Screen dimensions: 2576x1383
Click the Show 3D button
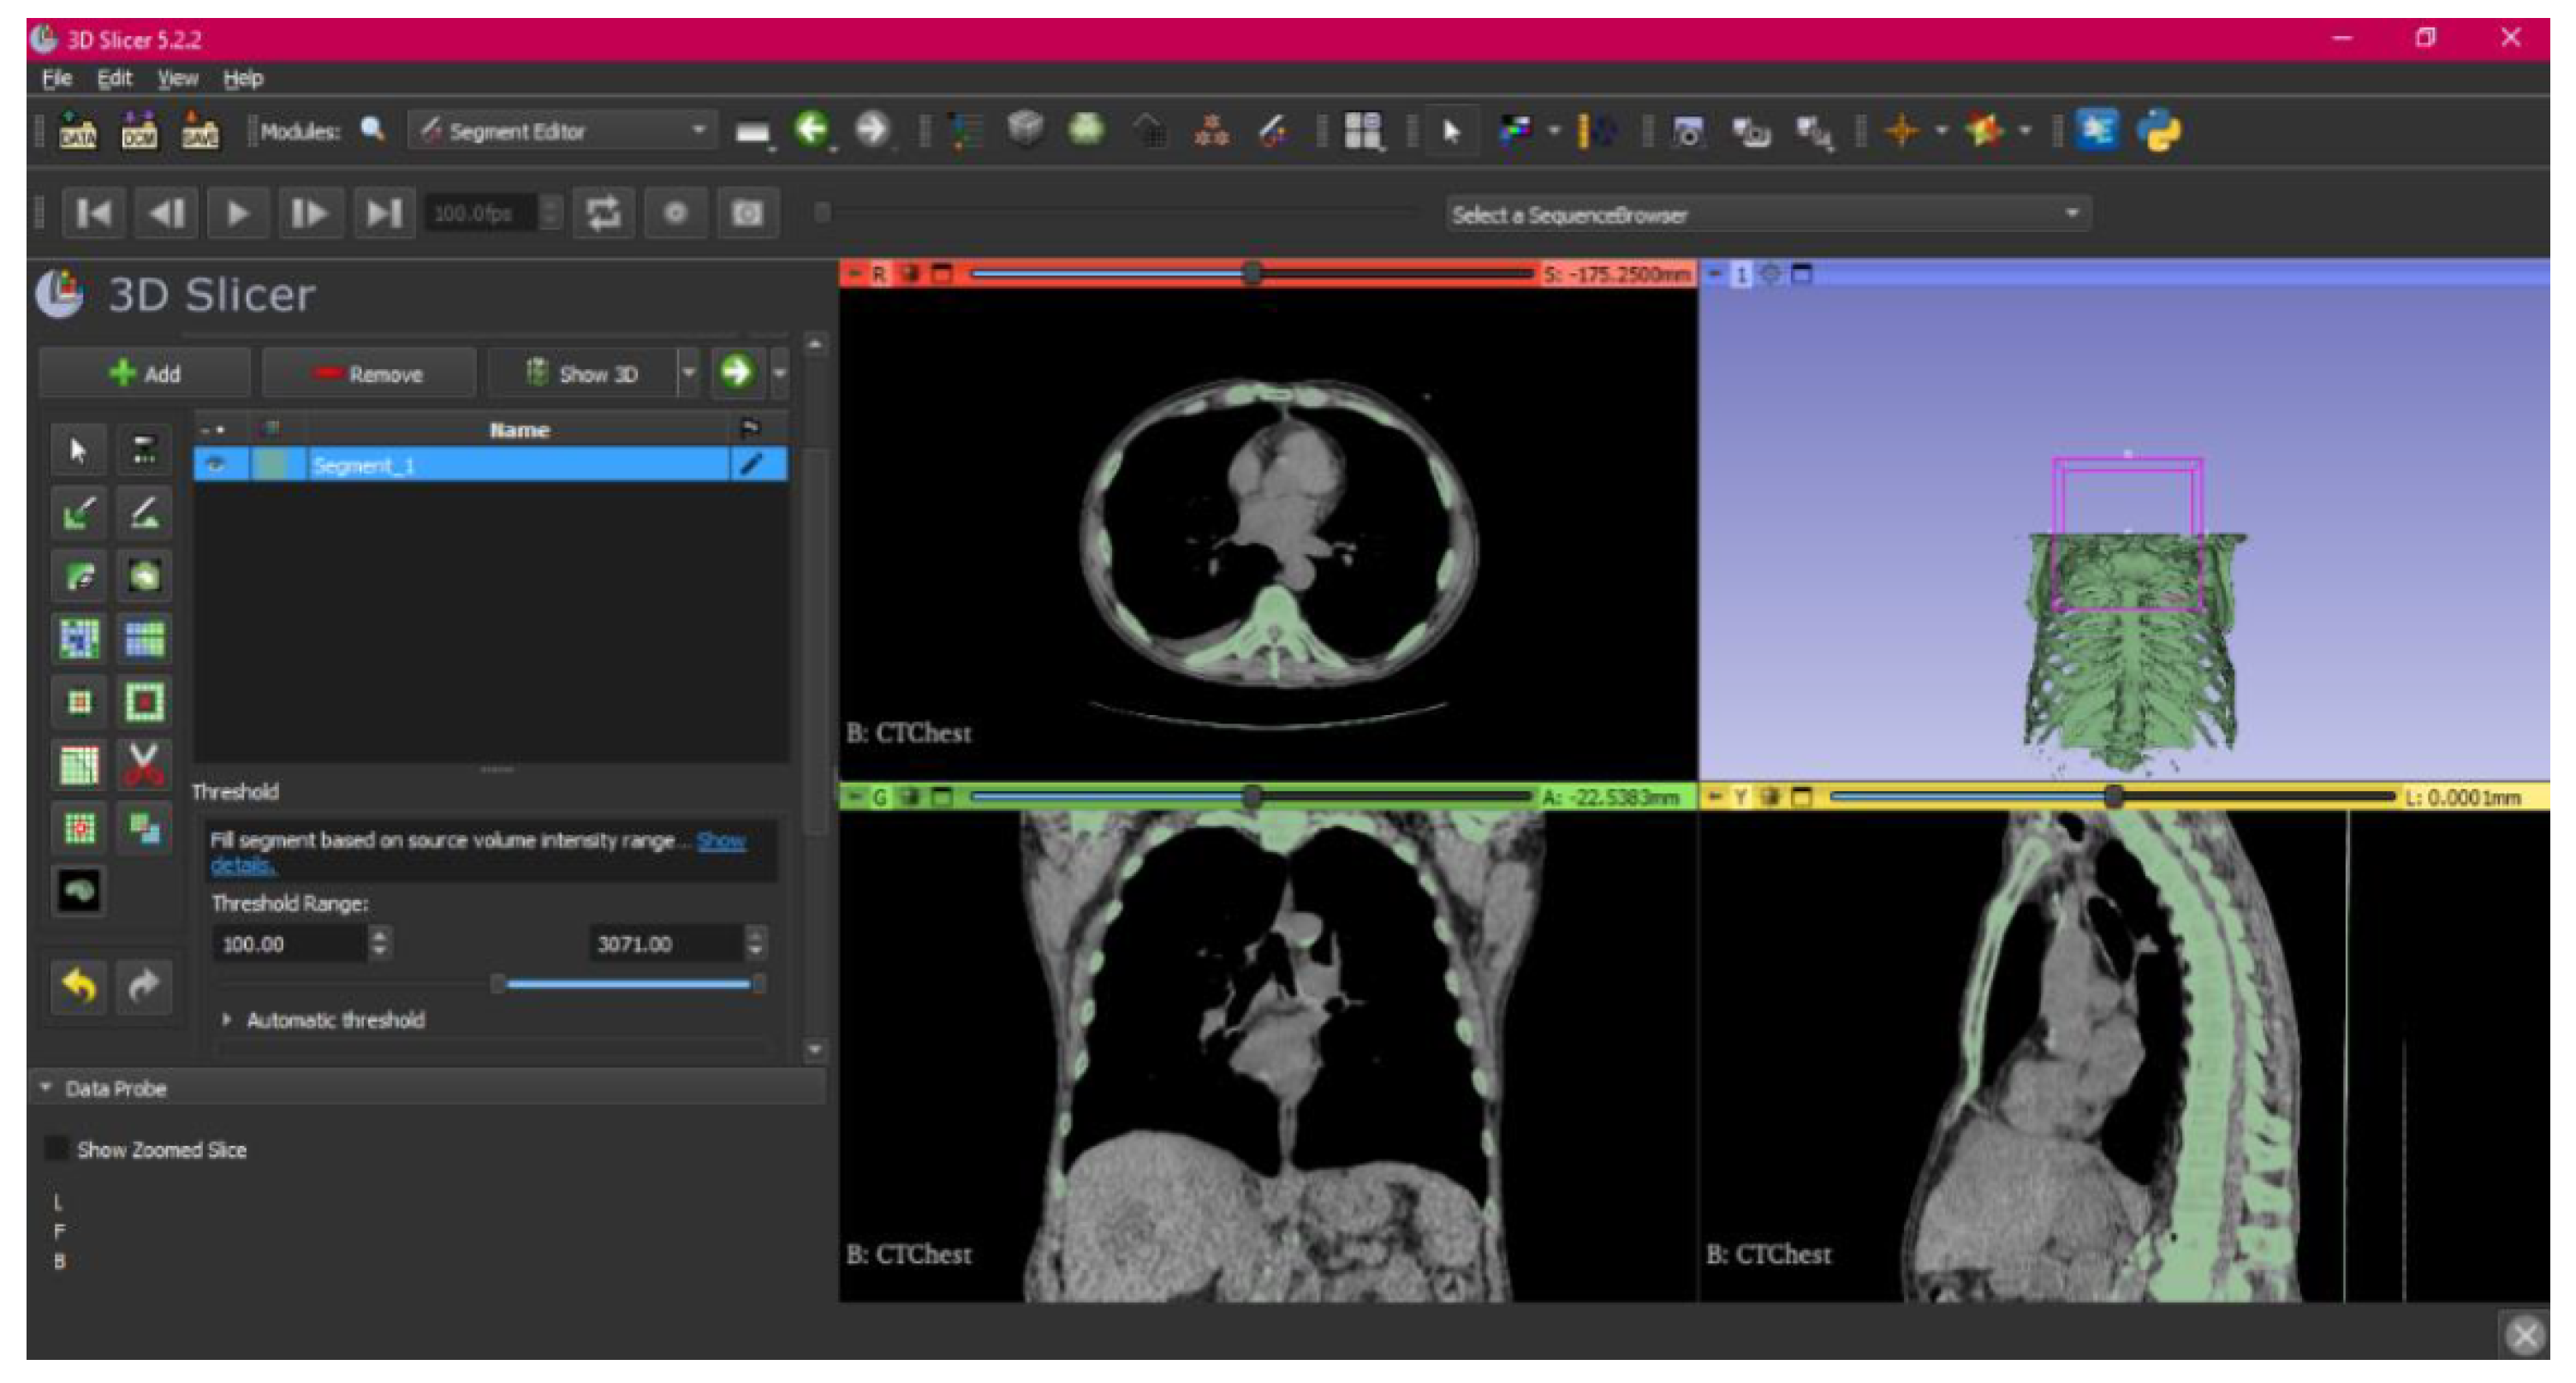tap(582, 374)
